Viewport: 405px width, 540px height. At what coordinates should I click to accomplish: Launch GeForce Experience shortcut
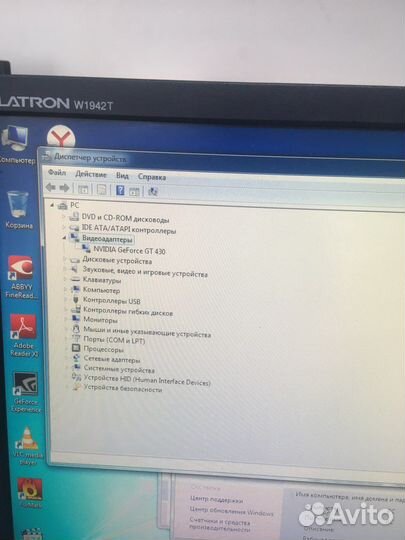[x=25, y=392]
